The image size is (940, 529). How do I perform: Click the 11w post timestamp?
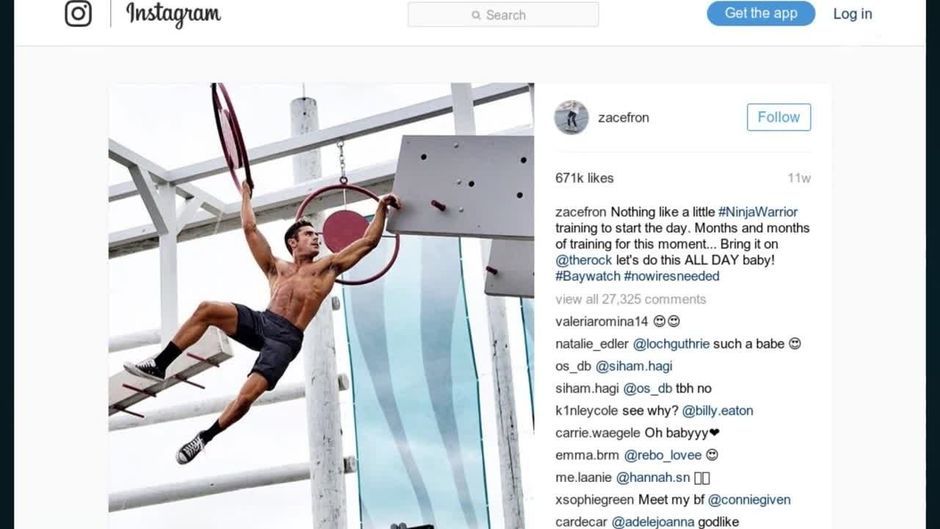799,178
